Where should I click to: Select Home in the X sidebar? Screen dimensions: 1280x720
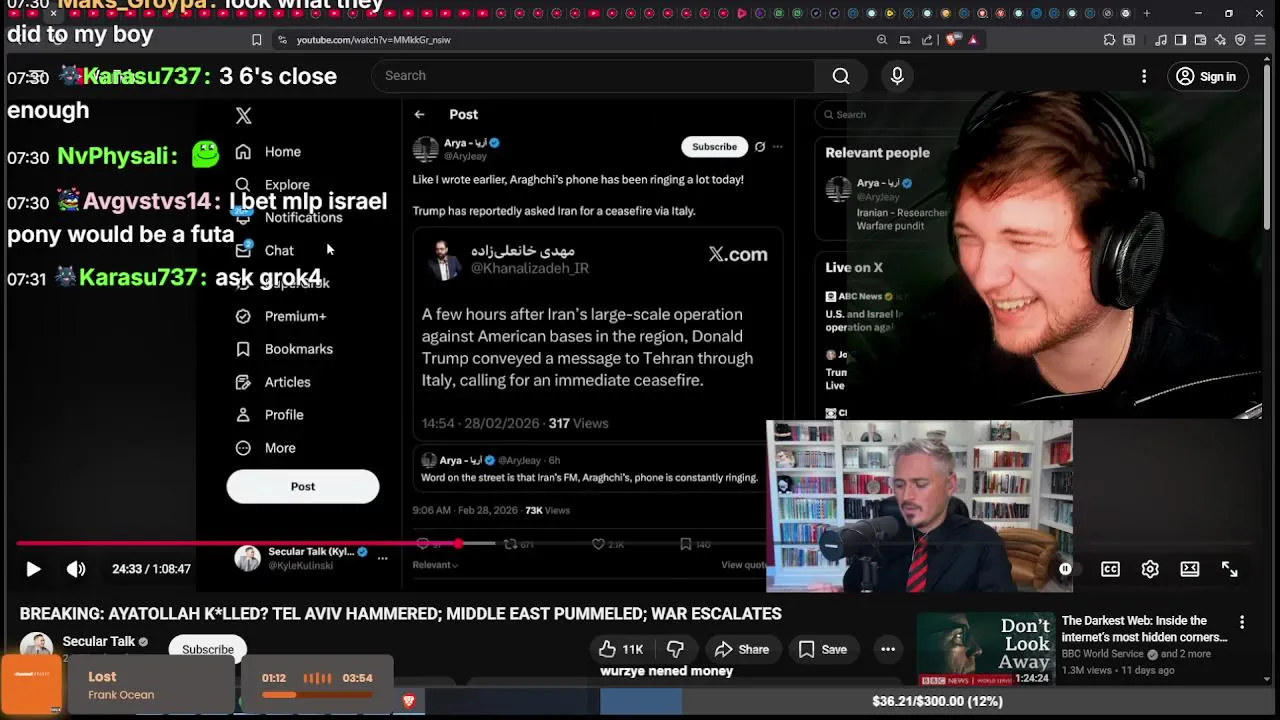click(268, 152)
